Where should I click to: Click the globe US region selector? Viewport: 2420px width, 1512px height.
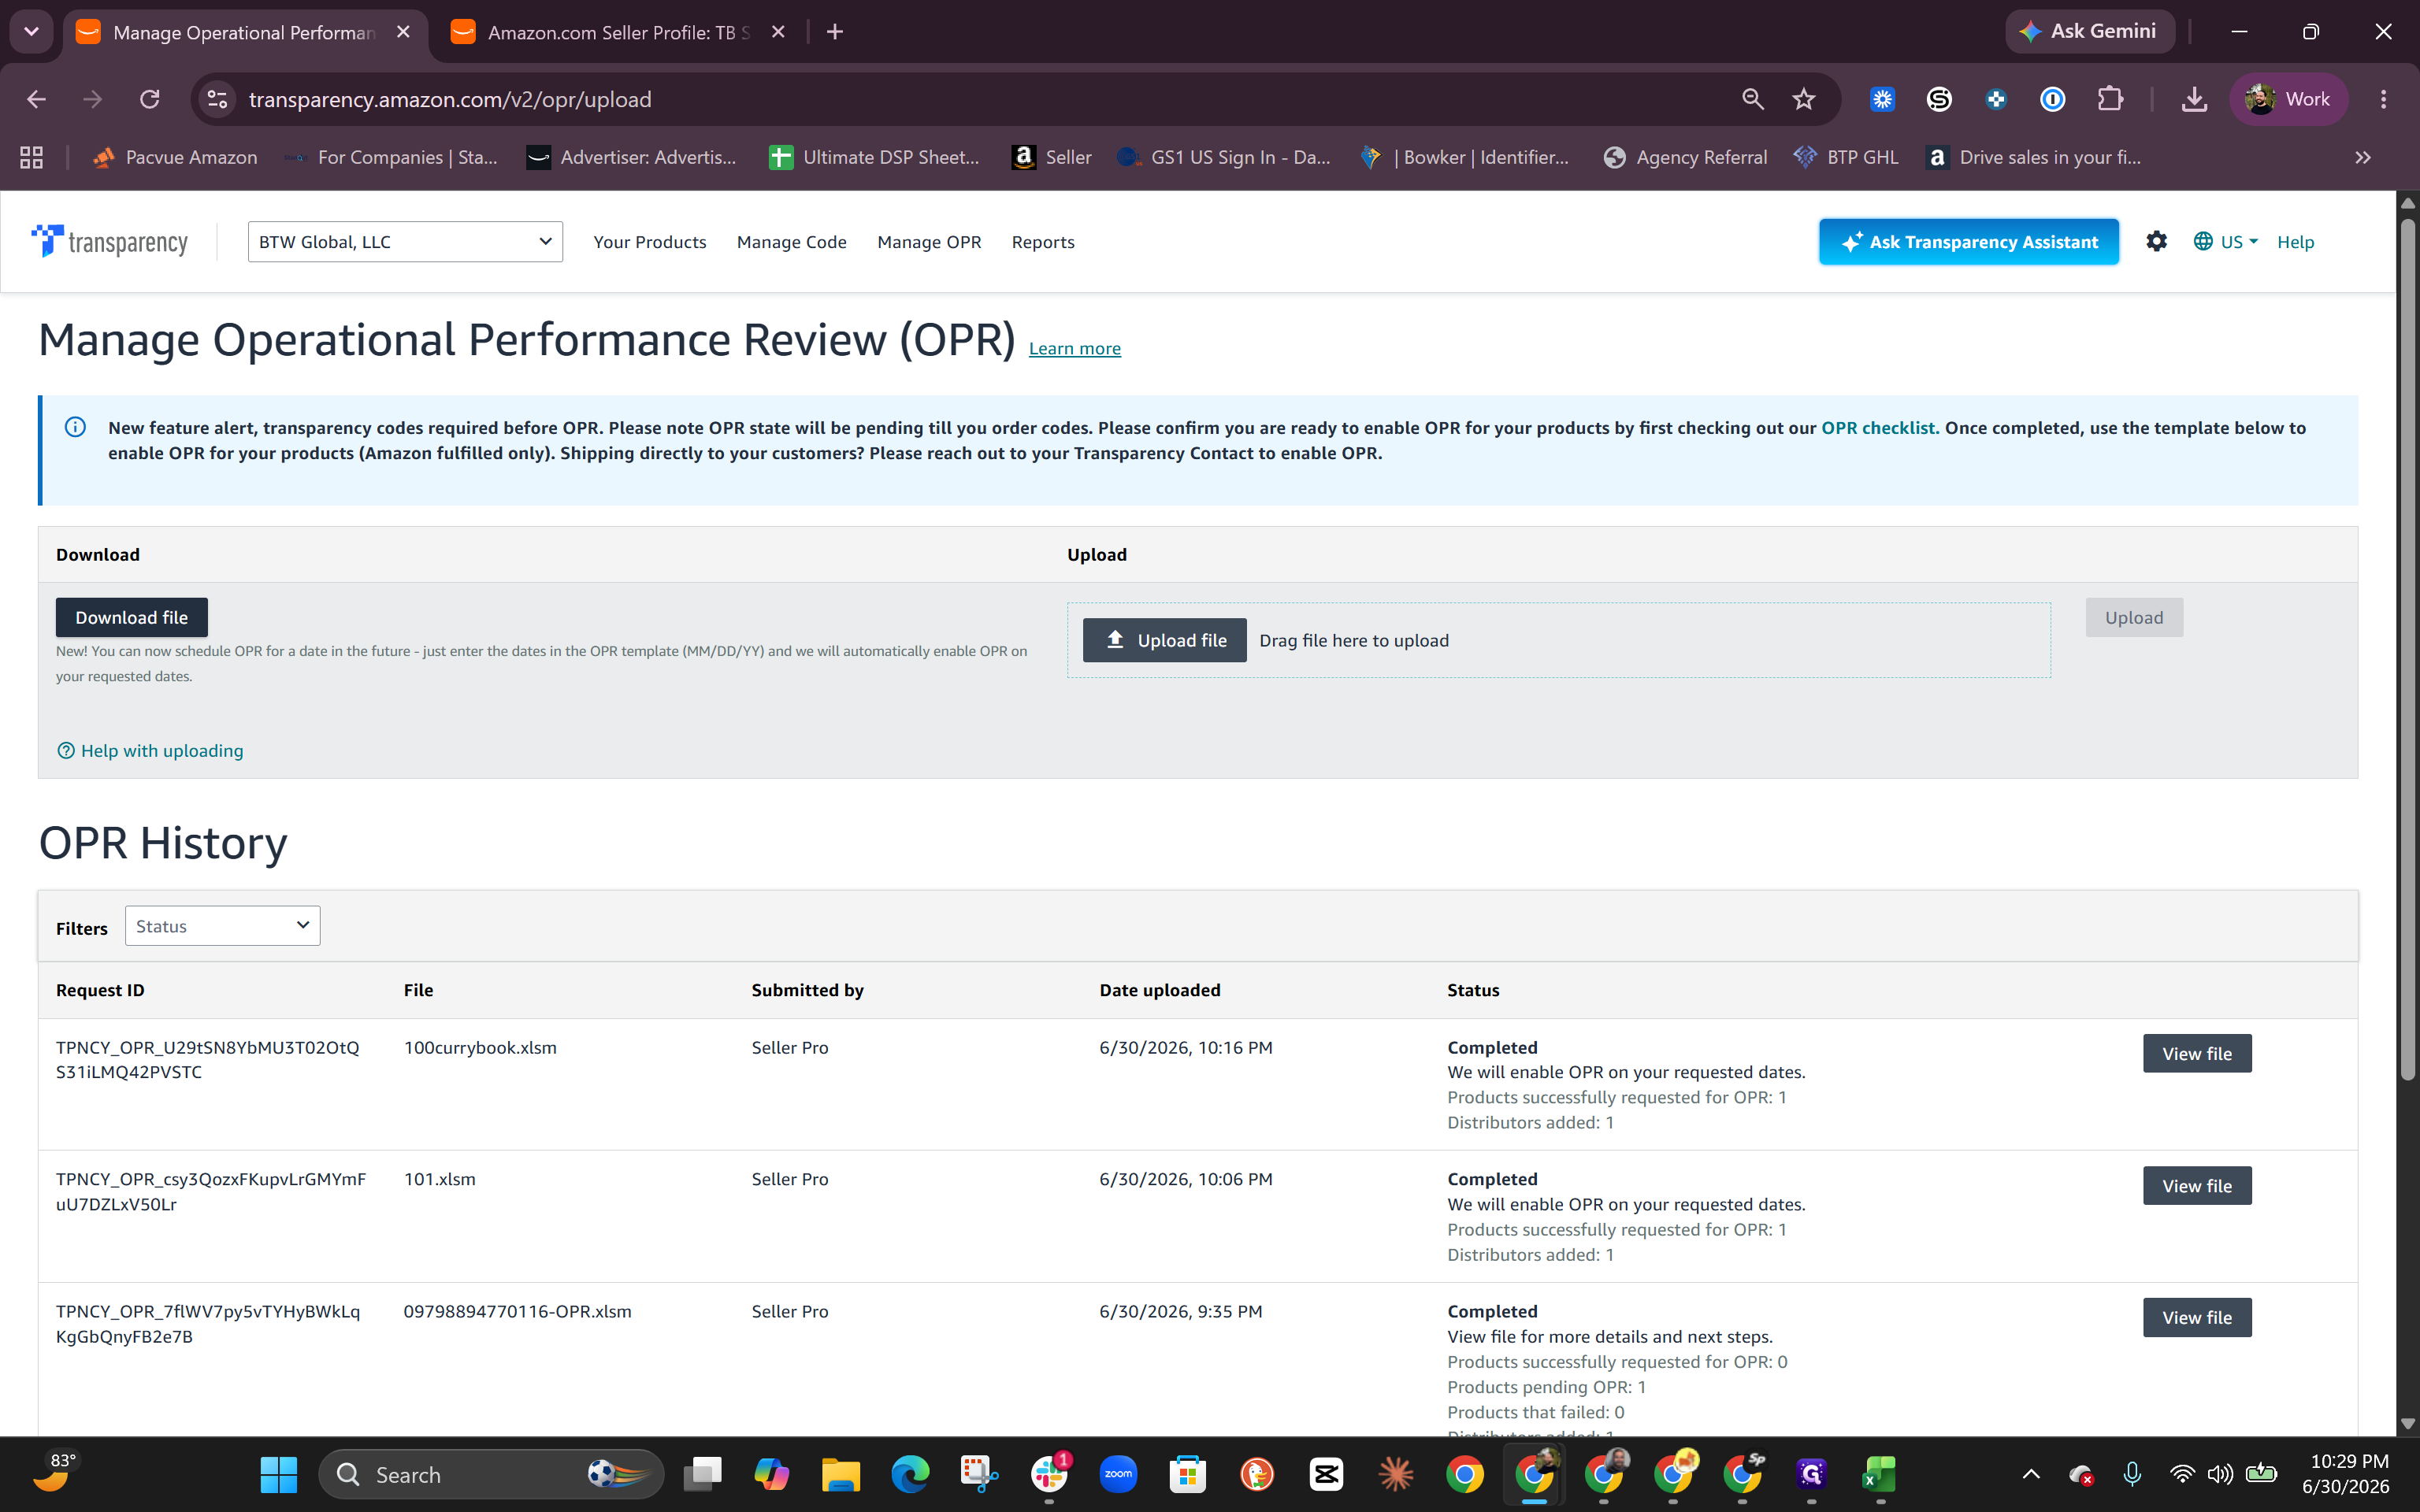point(2225,241)
